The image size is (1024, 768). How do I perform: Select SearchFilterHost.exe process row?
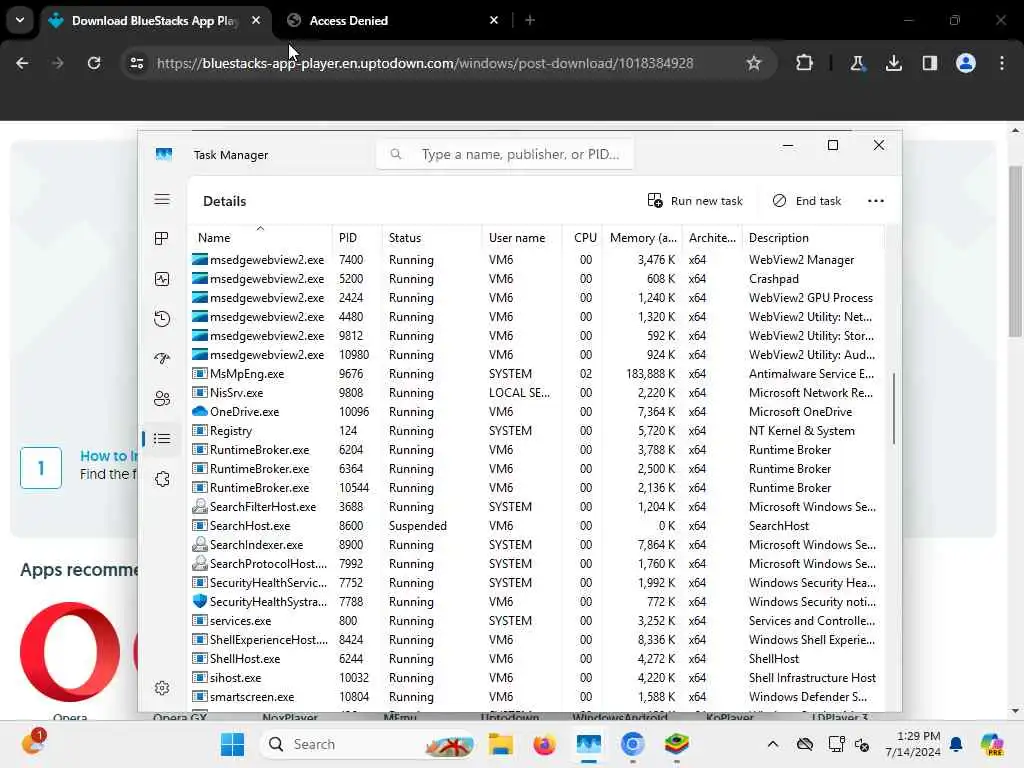point(537,507)
